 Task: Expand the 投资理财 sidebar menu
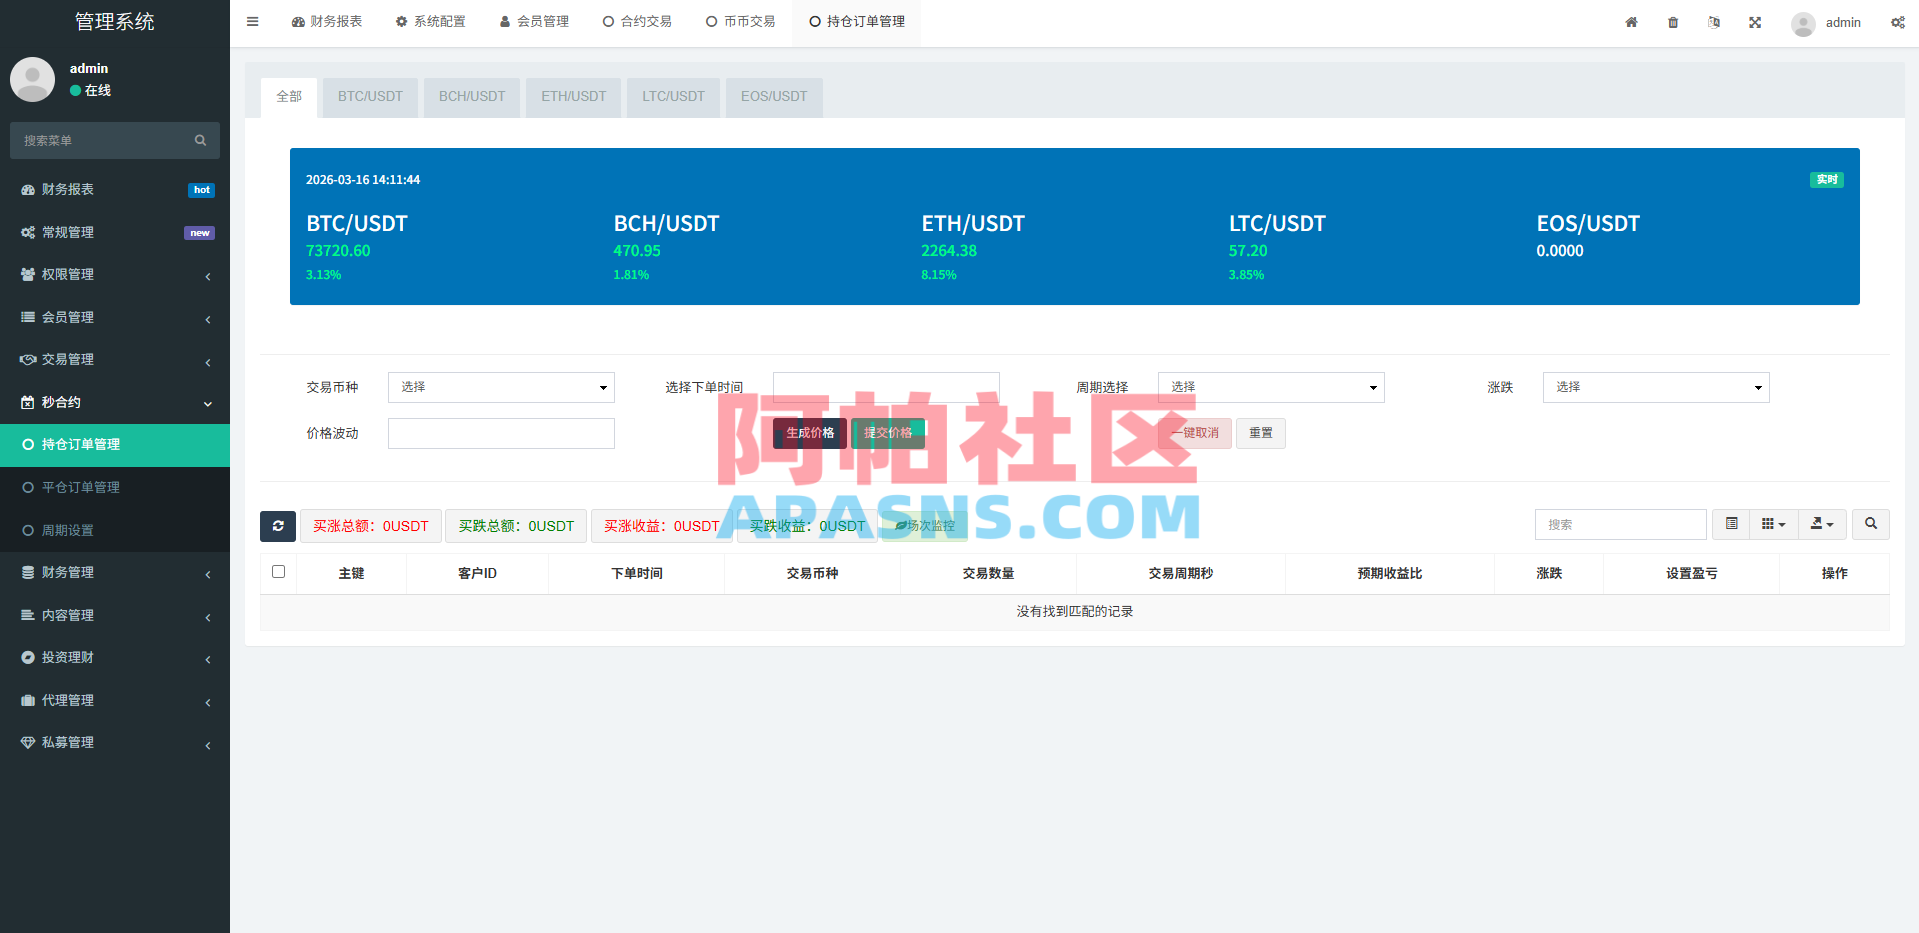tap(115, 657)
